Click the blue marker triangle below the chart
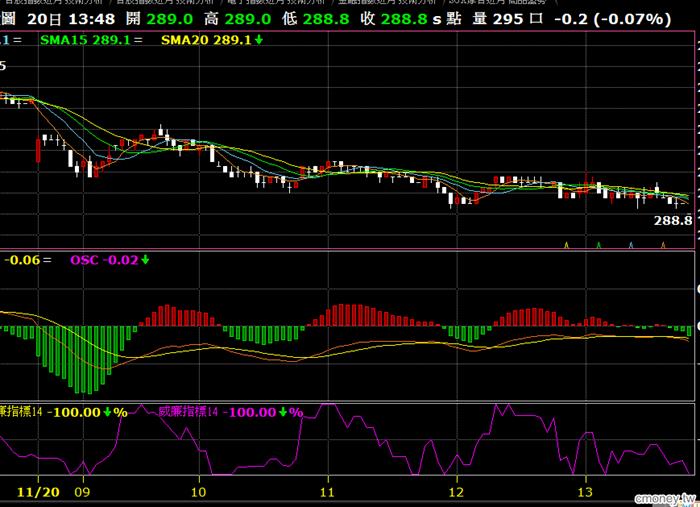700x507 pixels. click(x=630, y=243)
